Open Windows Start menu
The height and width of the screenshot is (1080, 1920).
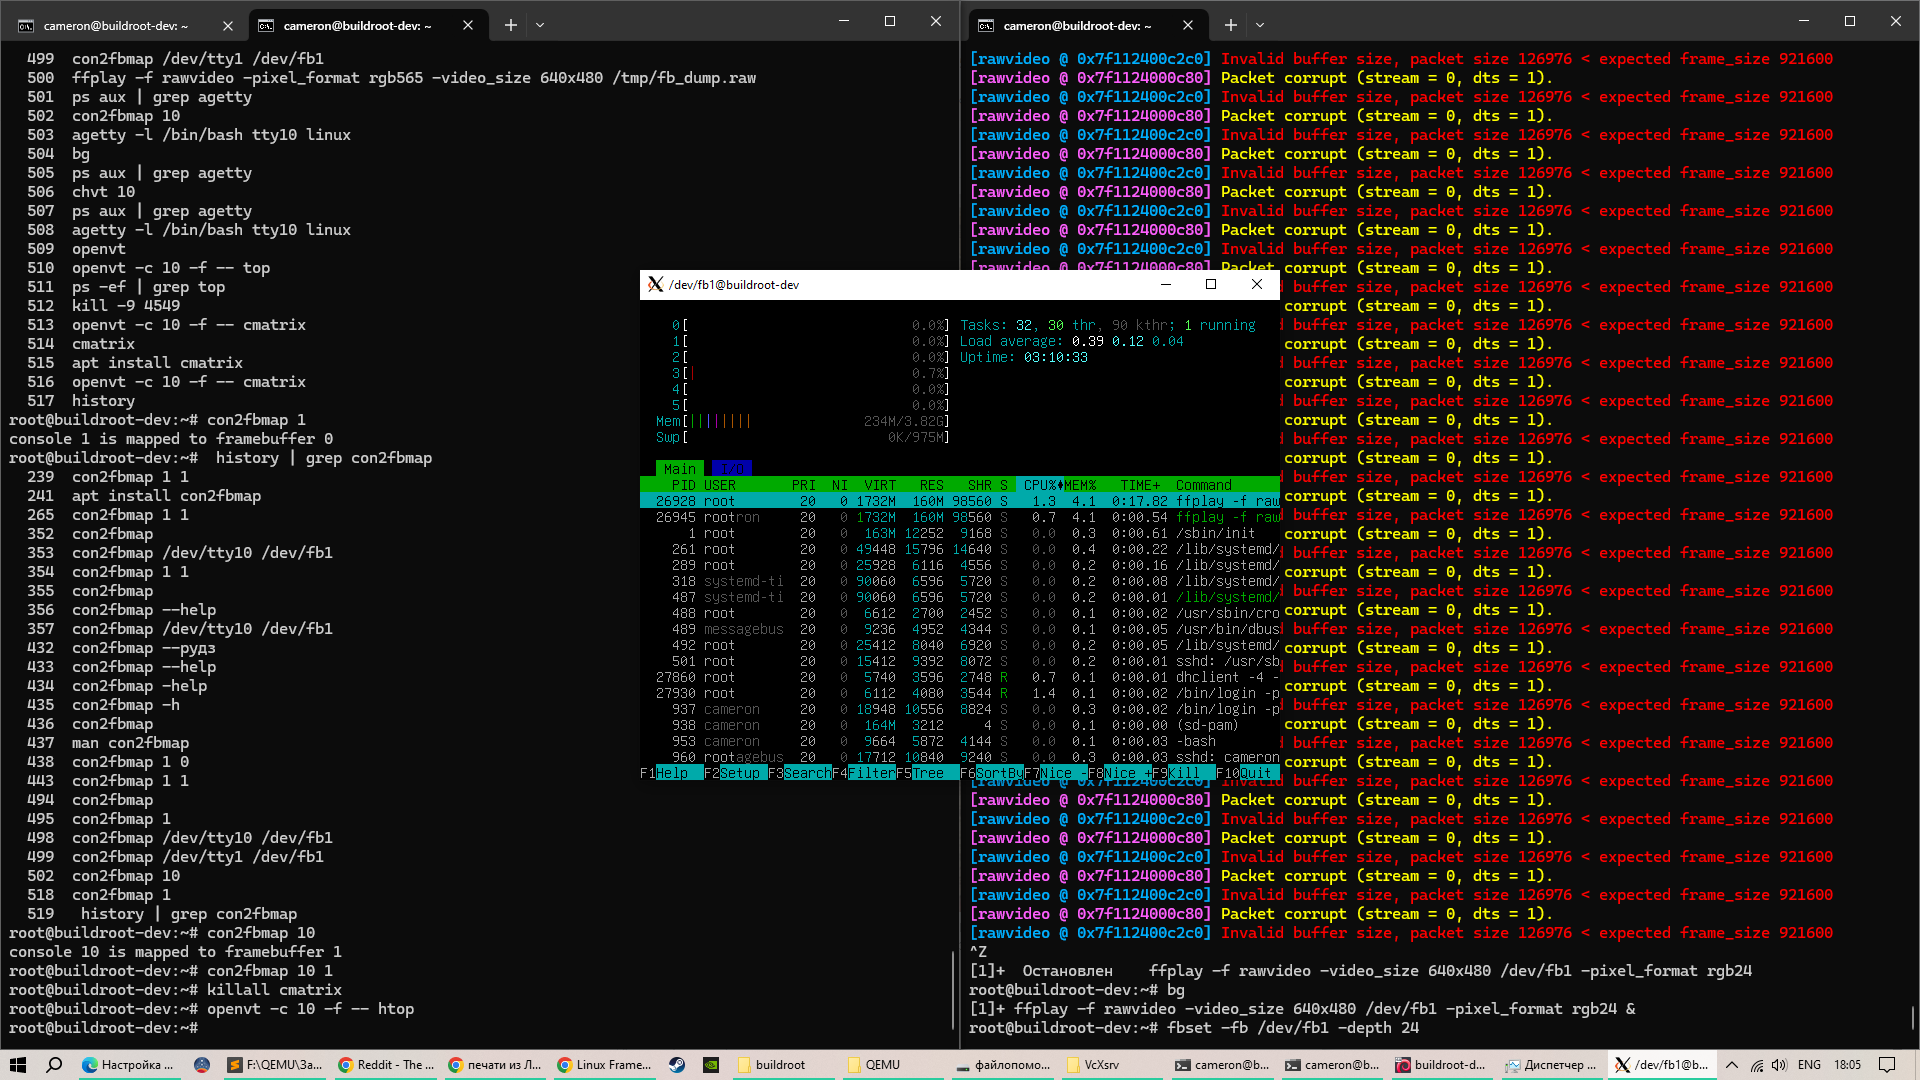point(17,1065)
